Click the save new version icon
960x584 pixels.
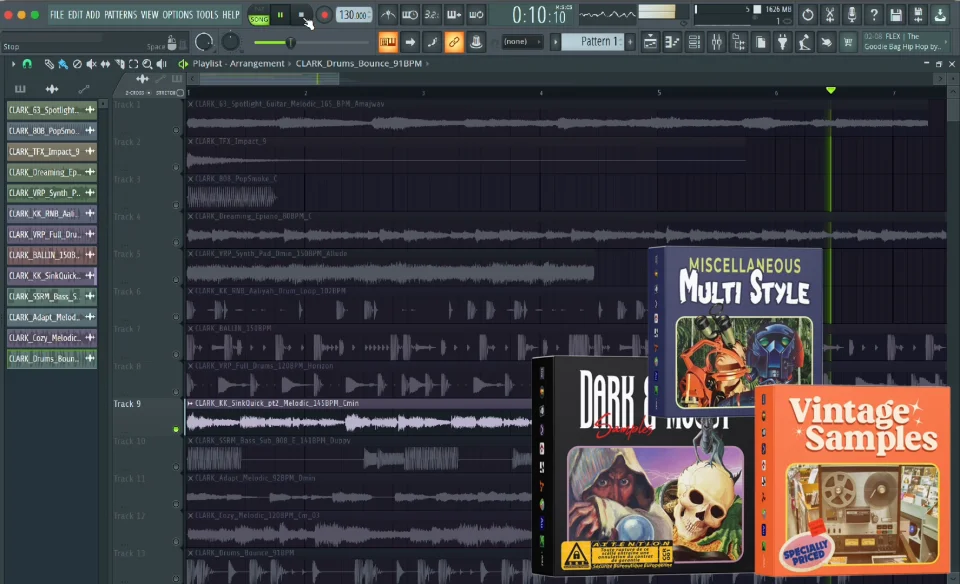pyautogui.click(x=918, y=15)
